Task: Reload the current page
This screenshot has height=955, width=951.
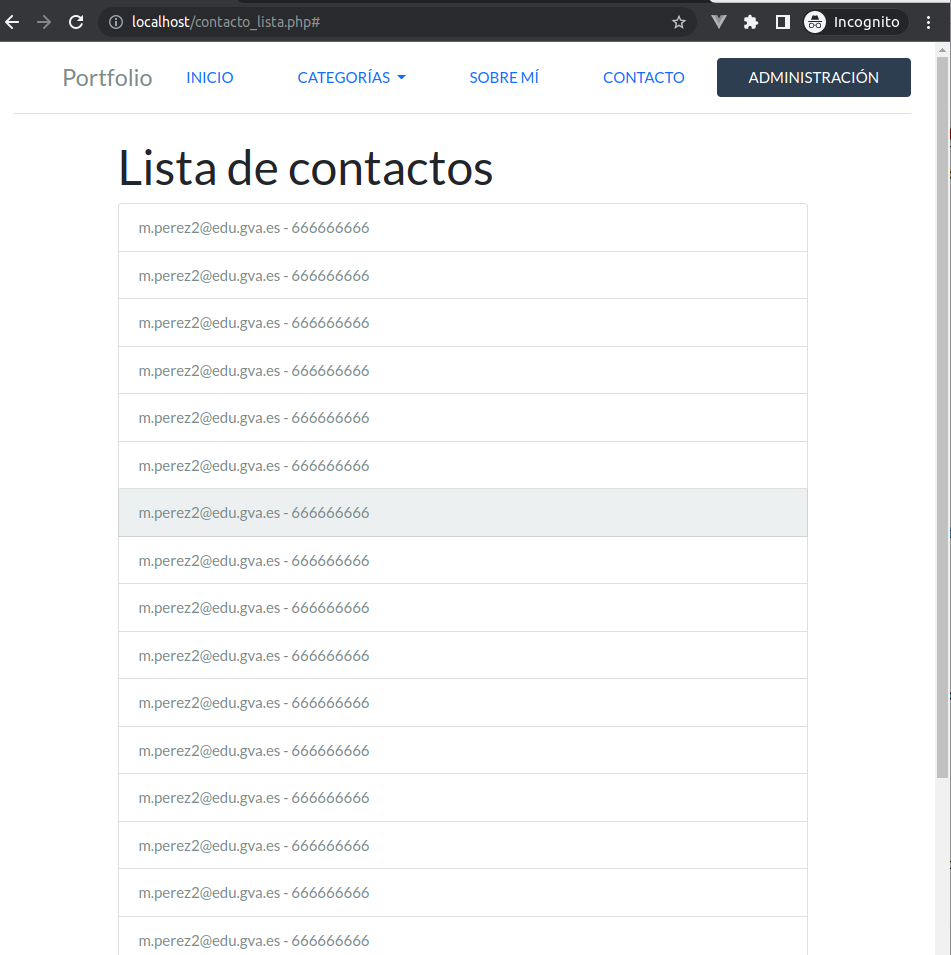Action: (x=76, y=22)
